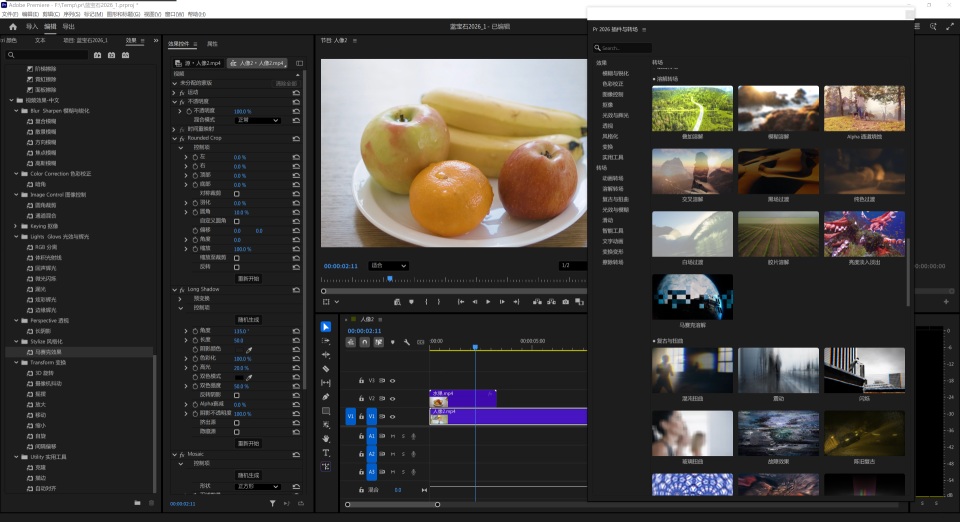960x522 pixels.
Task: Switch to the 导出 workspace tab
Action: click(x=69, y=26)
